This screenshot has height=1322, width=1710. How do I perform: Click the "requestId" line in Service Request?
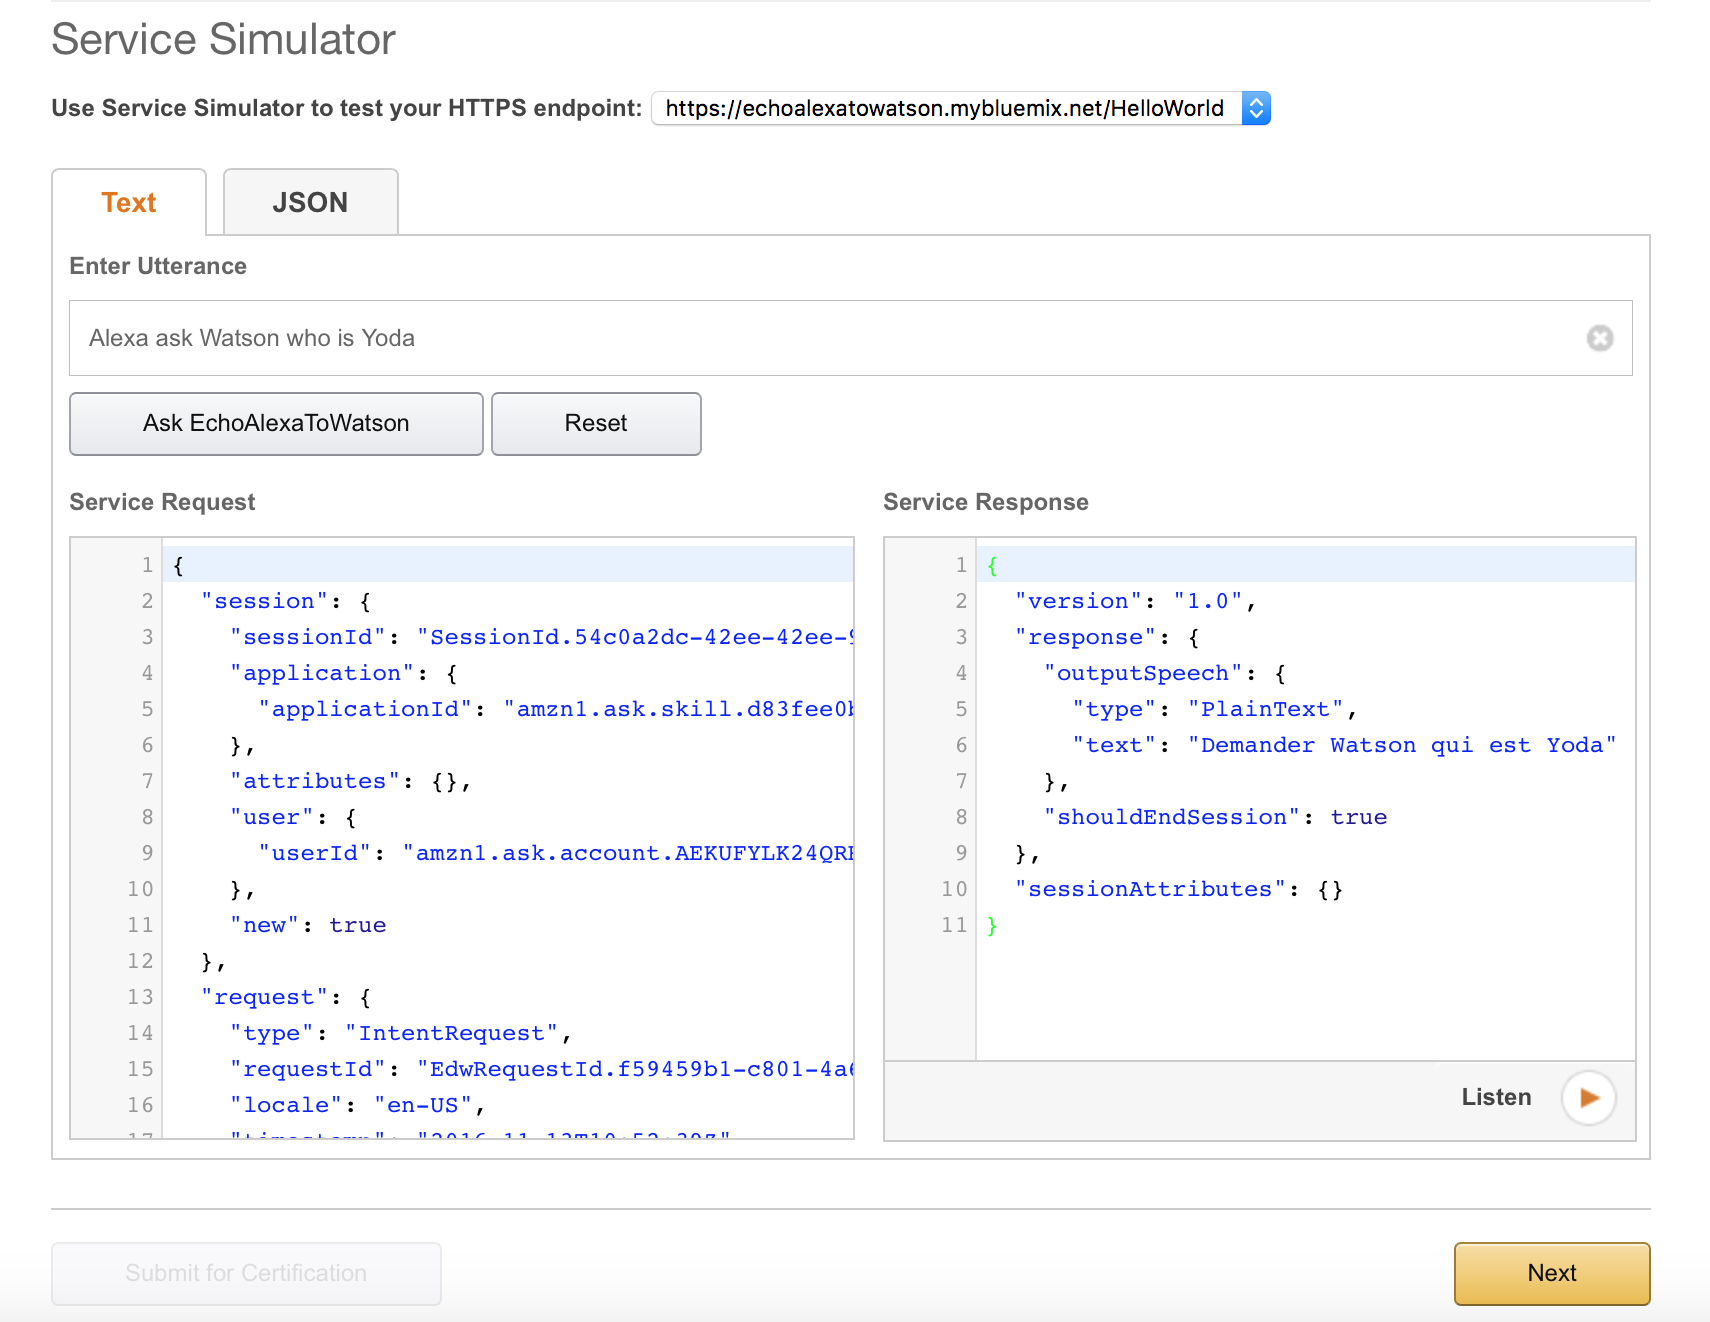point(541,1069)
